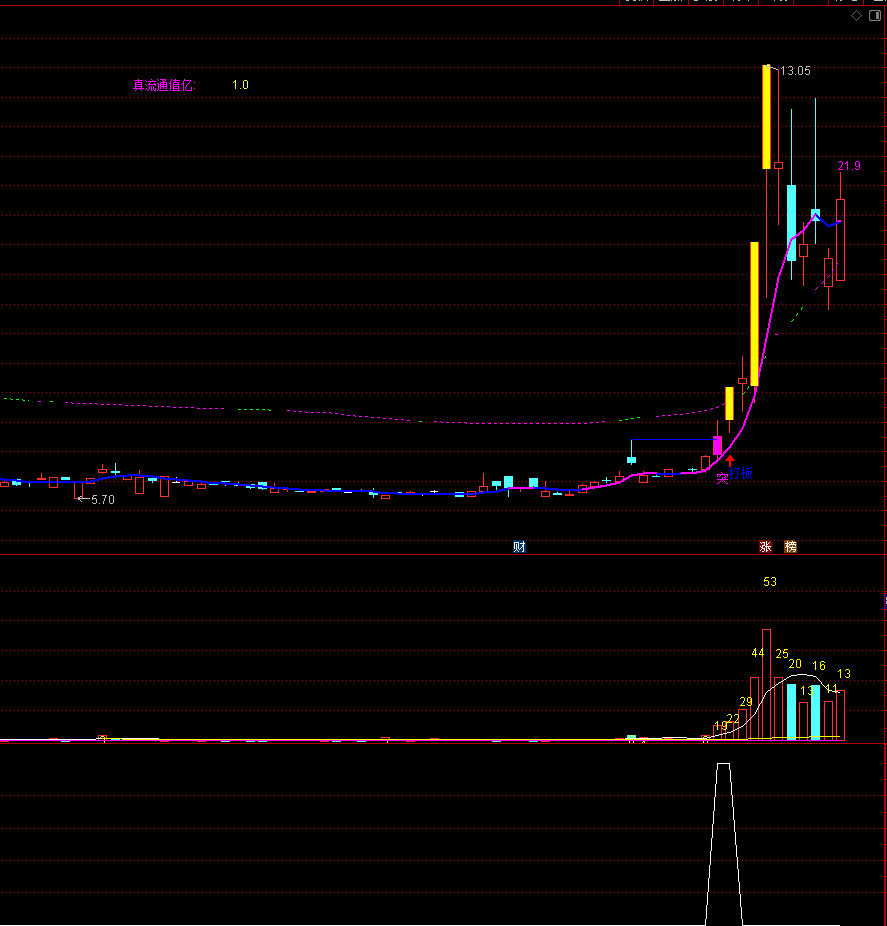Click the diamond marker icon at top right
Image resolution: width=887 pixels, height=926 pixels.
click(856, 16)
